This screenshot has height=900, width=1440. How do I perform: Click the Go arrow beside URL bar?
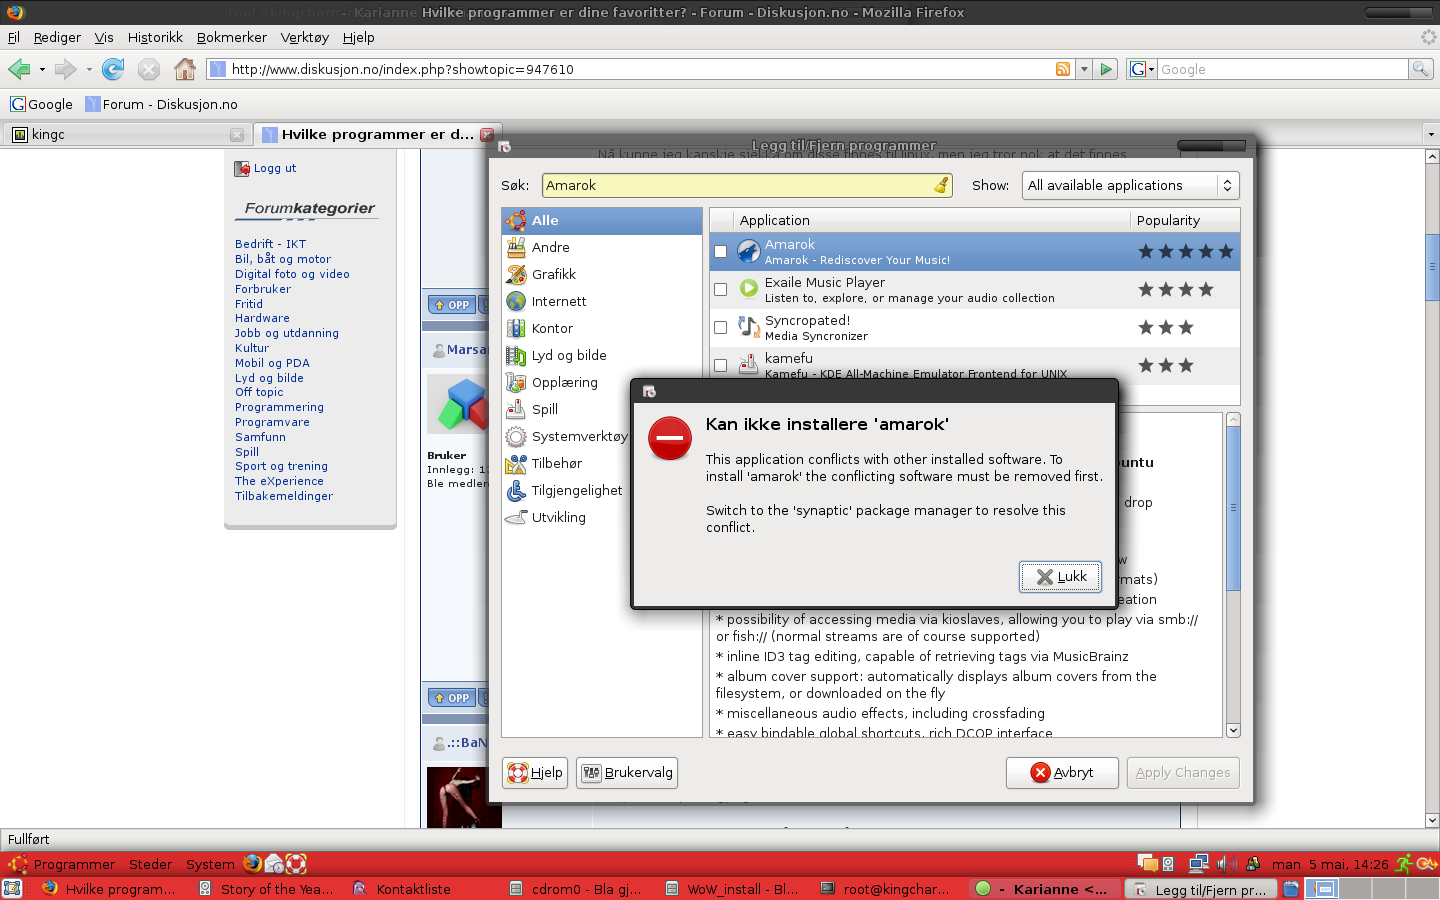(1106, 69)
